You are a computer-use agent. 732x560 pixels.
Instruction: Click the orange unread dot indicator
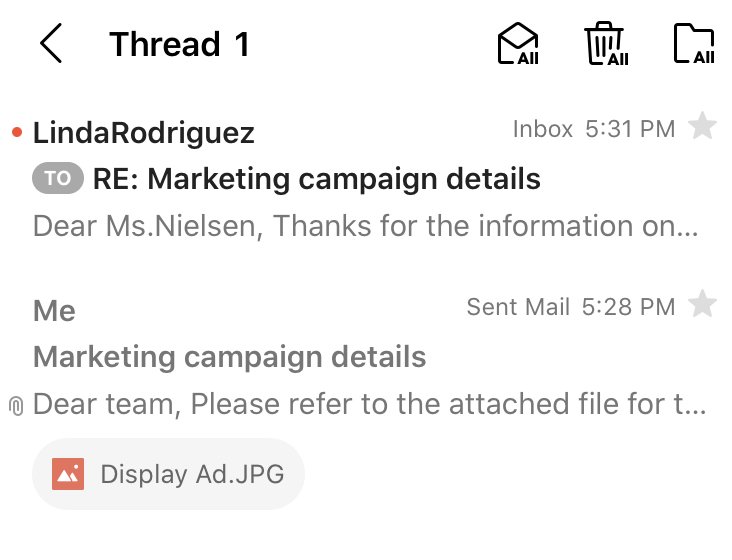(x=16, y=133)
